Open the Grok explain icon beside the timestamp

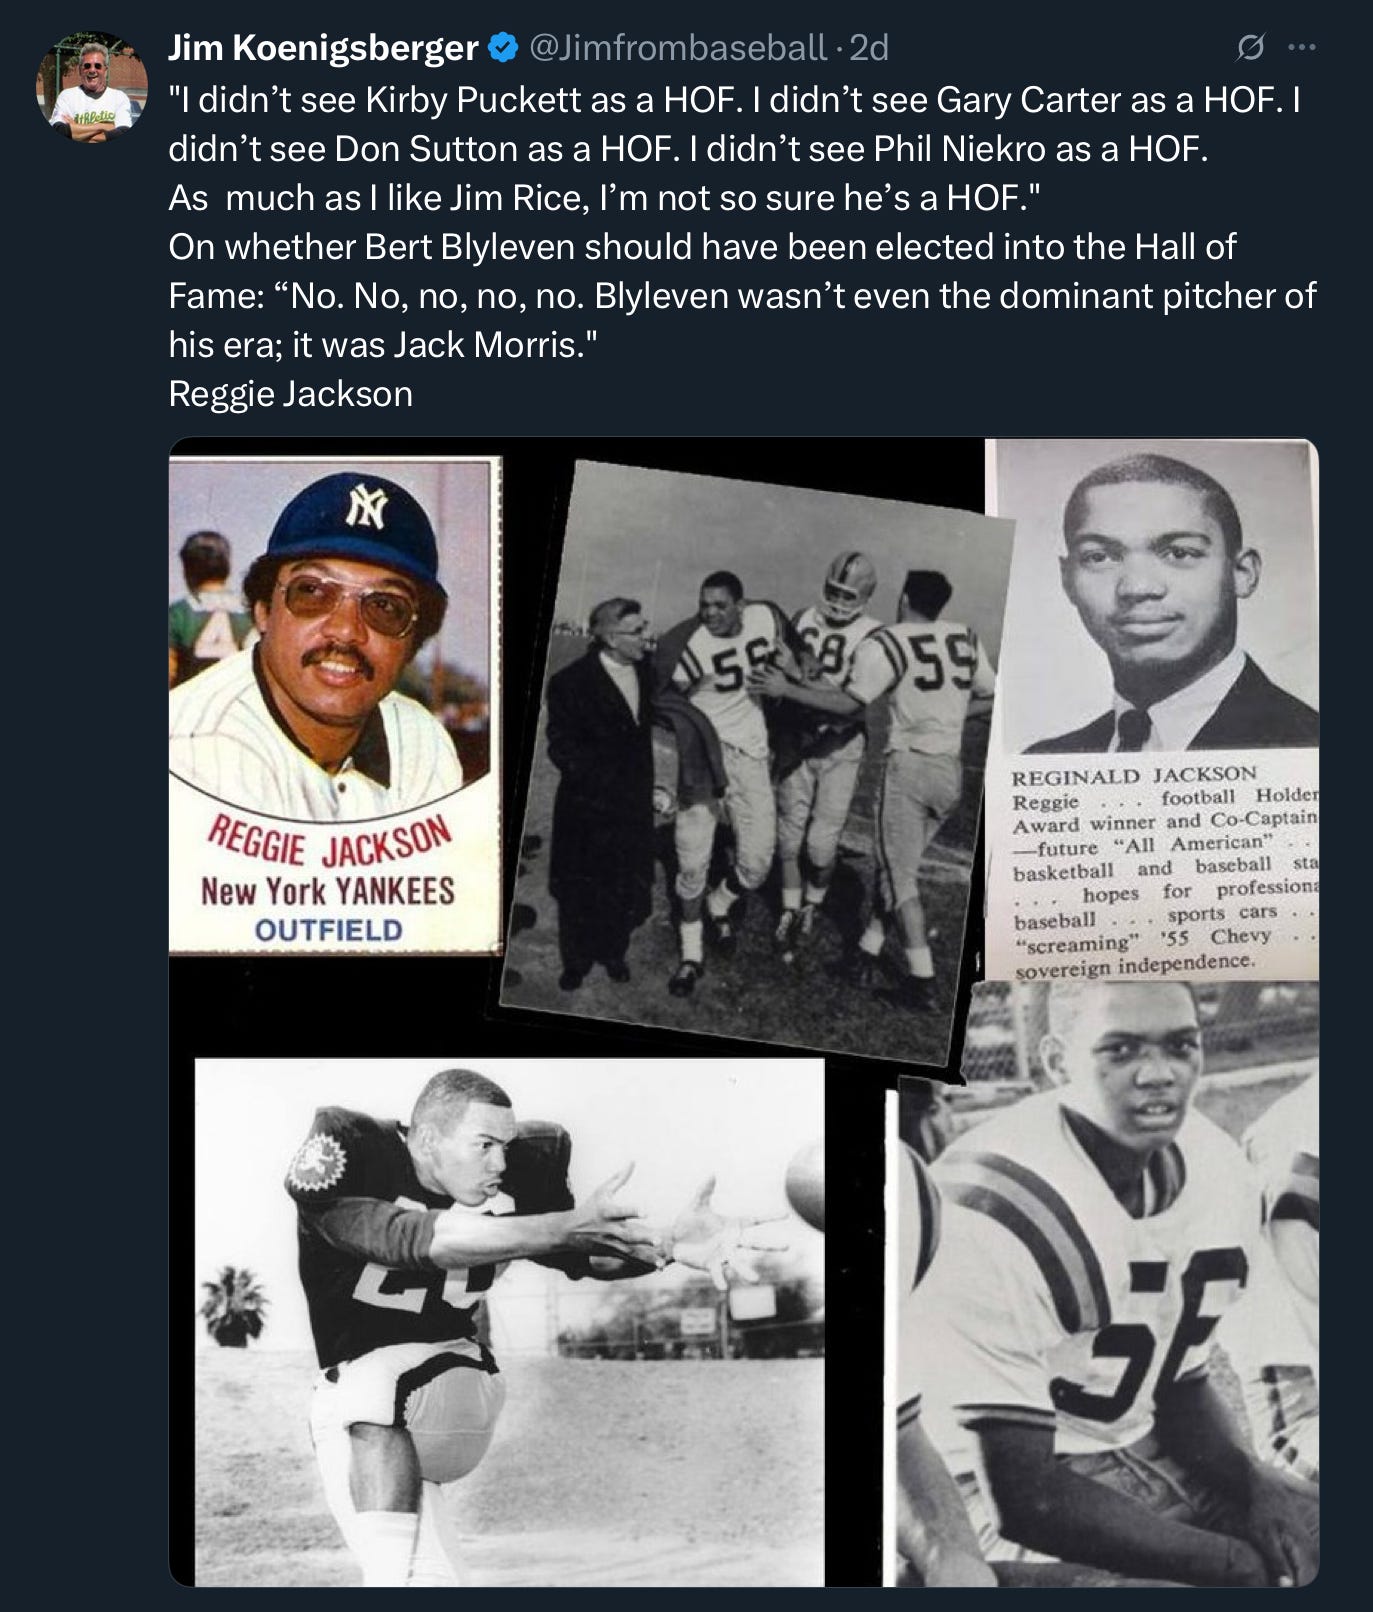[x=1250, y=47]
